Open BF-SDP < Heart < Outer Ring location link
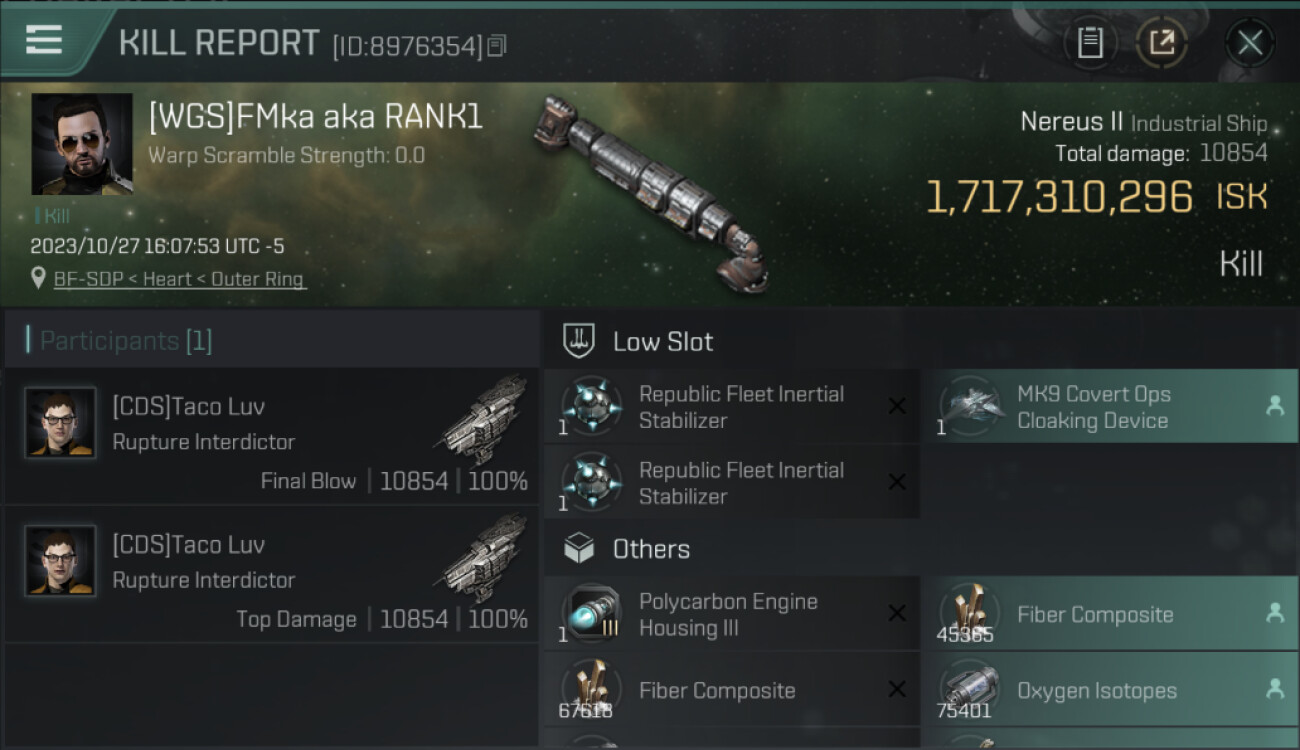 click(180, 279)
